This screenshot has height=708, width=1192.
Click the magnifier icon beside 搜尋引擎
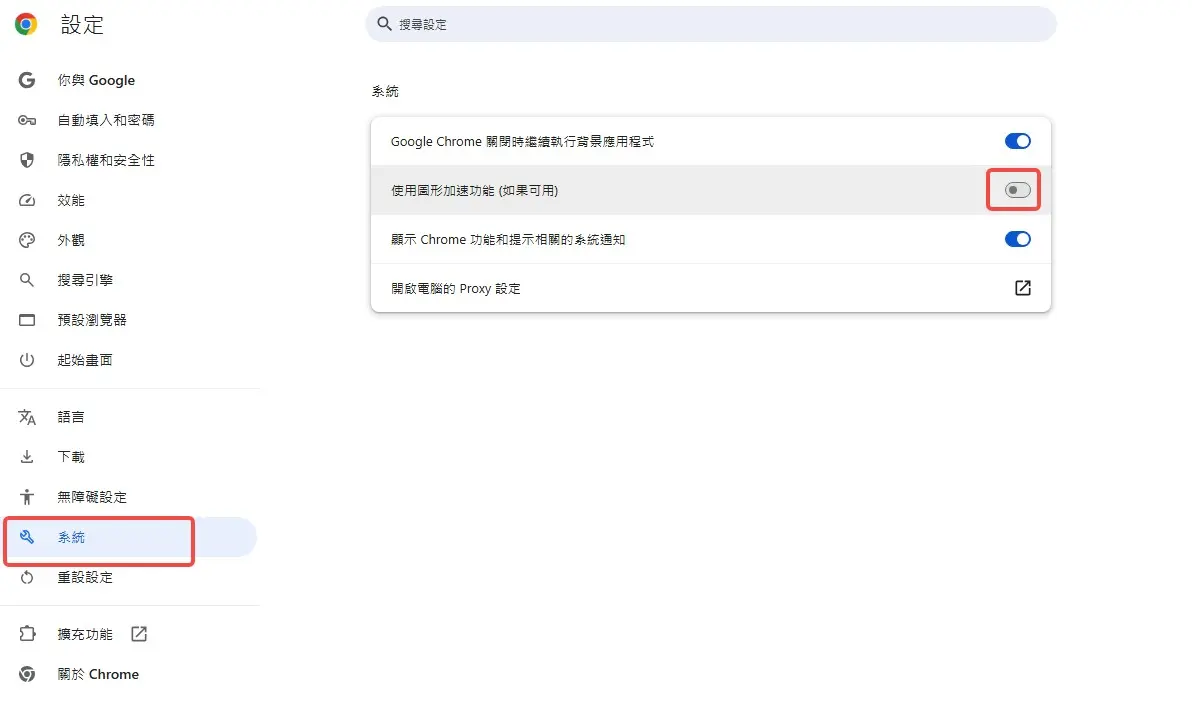point(27,280)
